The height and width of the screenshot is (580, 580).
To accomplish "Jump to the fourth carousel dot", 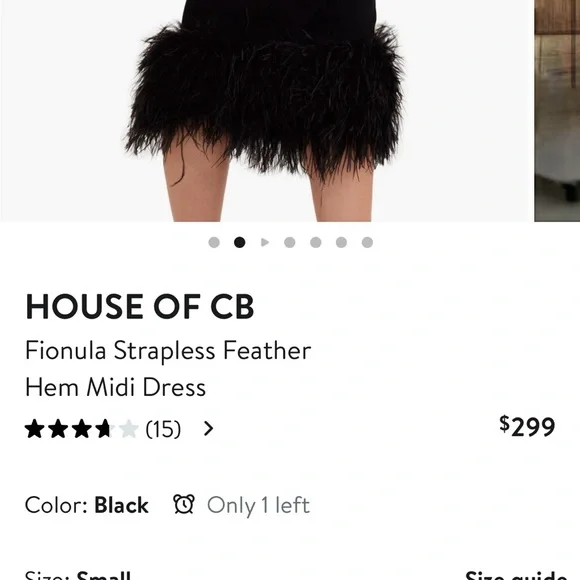I will pyautogui.click(x=290, y=243).
